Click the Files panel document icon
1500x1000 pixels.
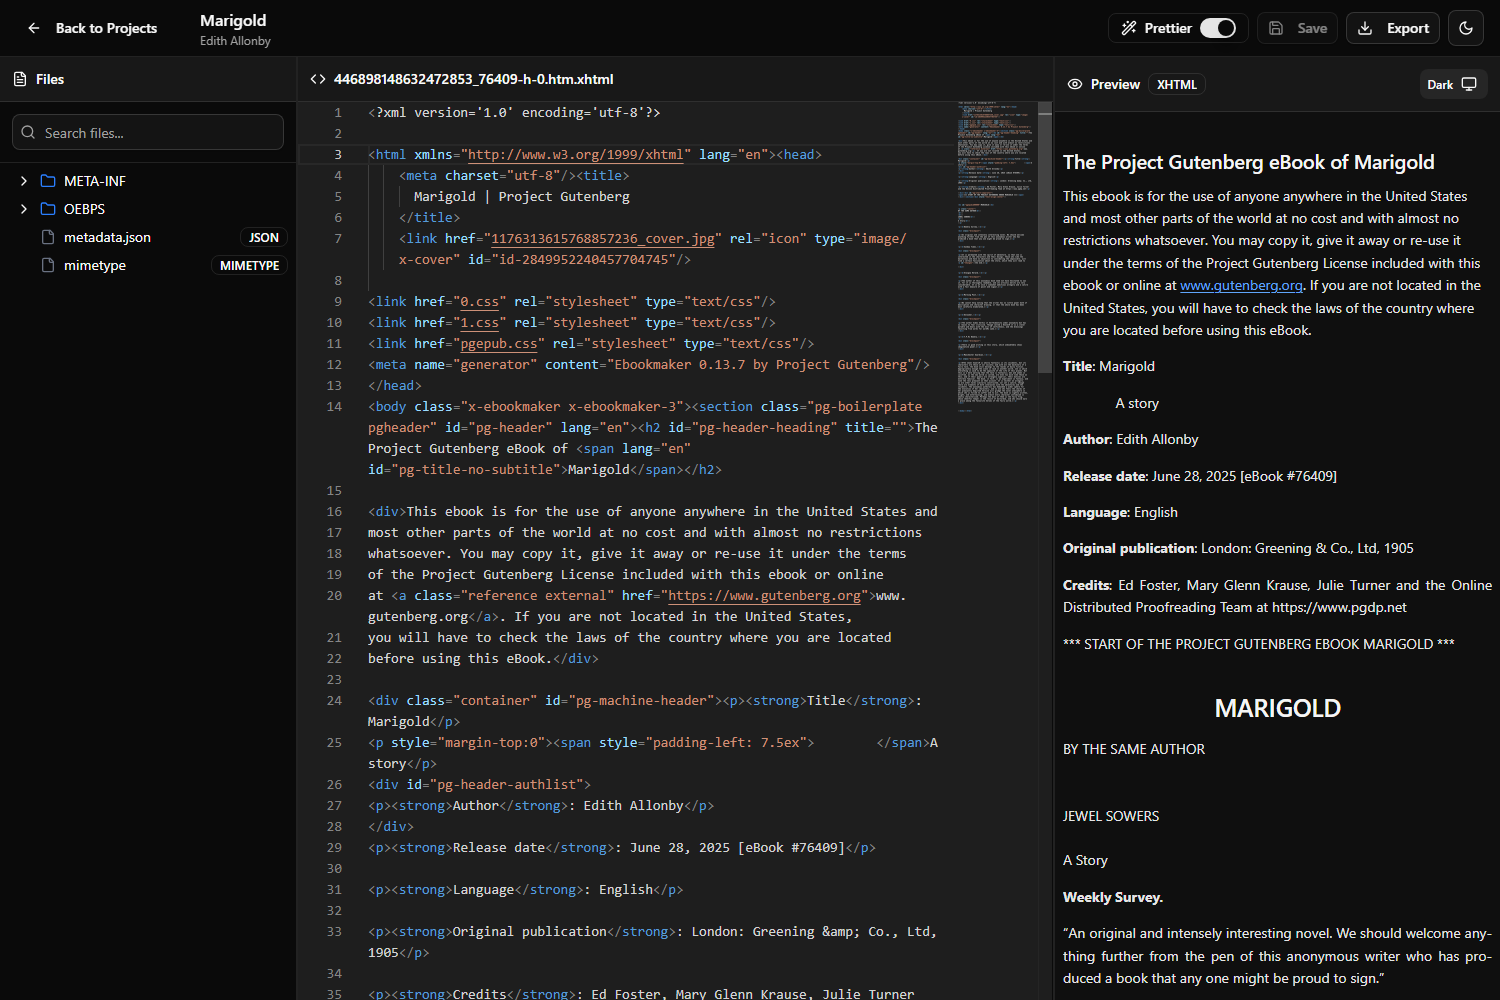click(19, 78)
